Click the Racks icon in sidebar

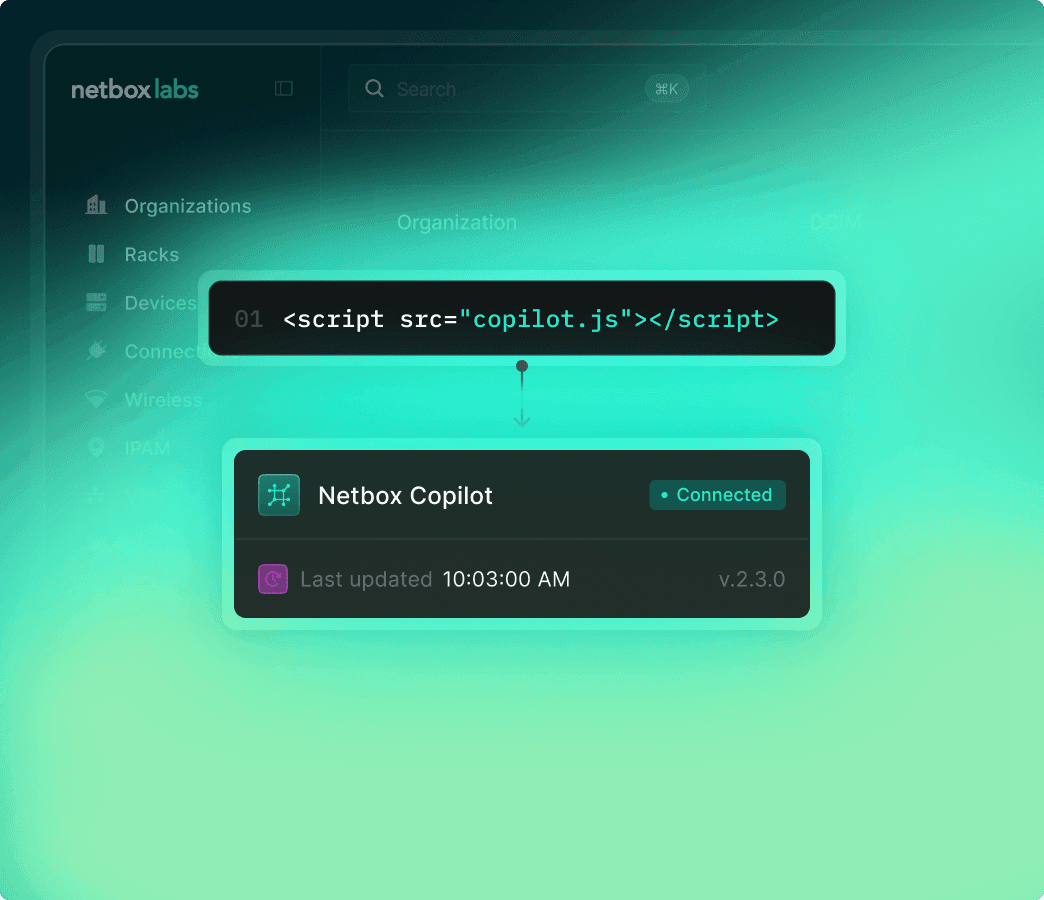tap(96, 254)
